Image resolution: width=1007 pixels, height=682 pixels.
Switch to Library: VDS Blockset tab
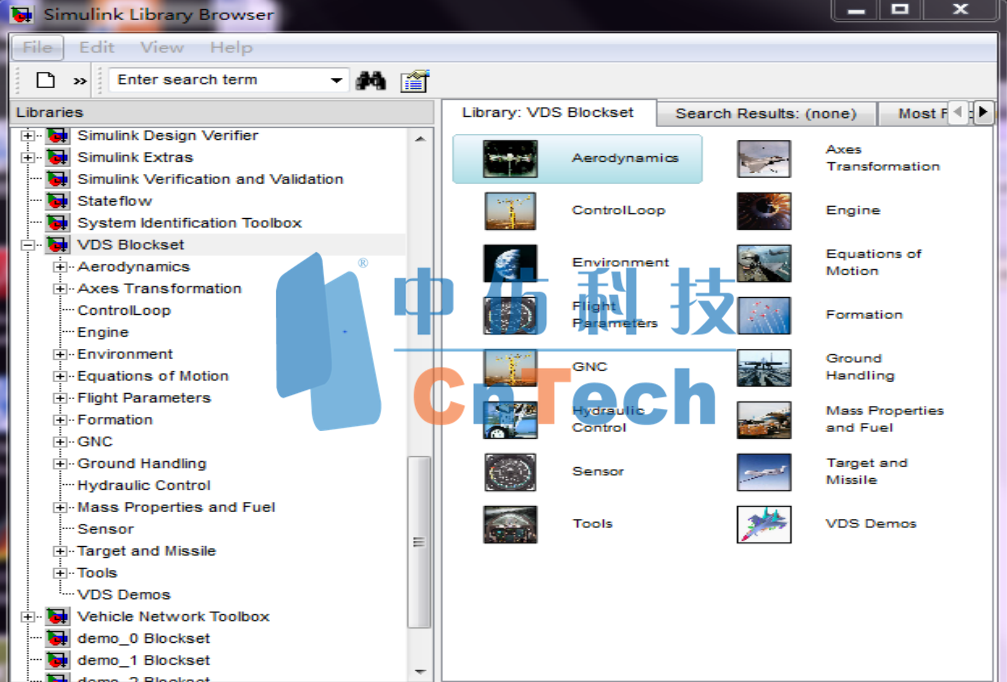pos(548,112)
